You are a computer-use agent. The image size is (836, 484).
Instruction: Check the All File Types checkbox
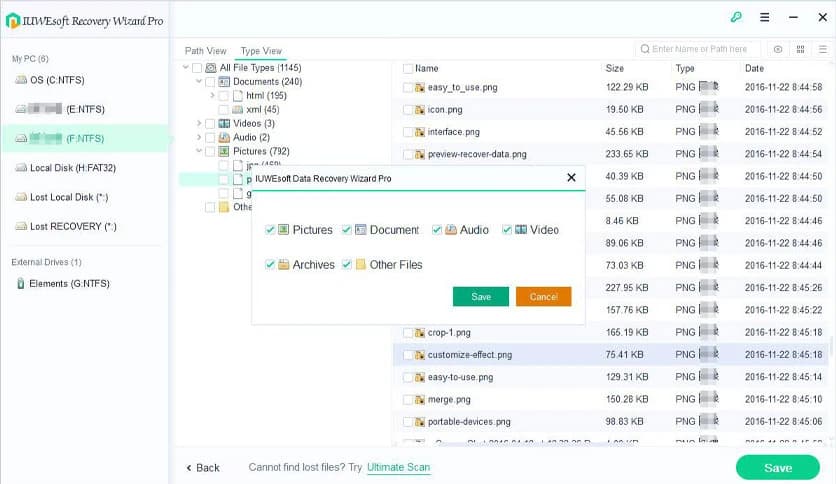pos(197,68)
